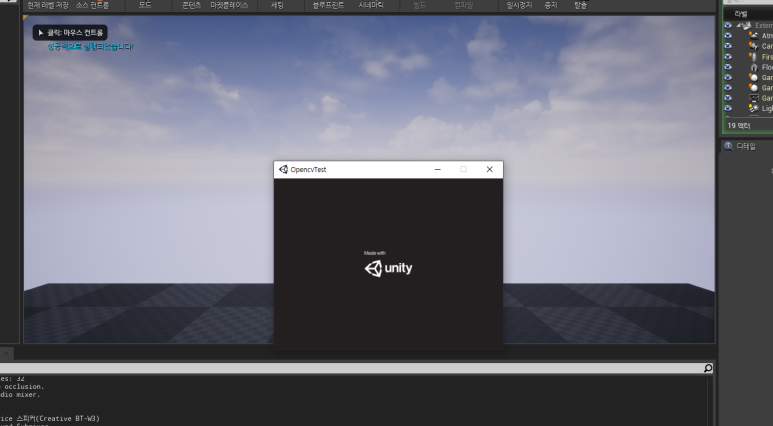The image size is (773, 426).
Task: Click the 탈출 eject button
Action: click(581, 5)
